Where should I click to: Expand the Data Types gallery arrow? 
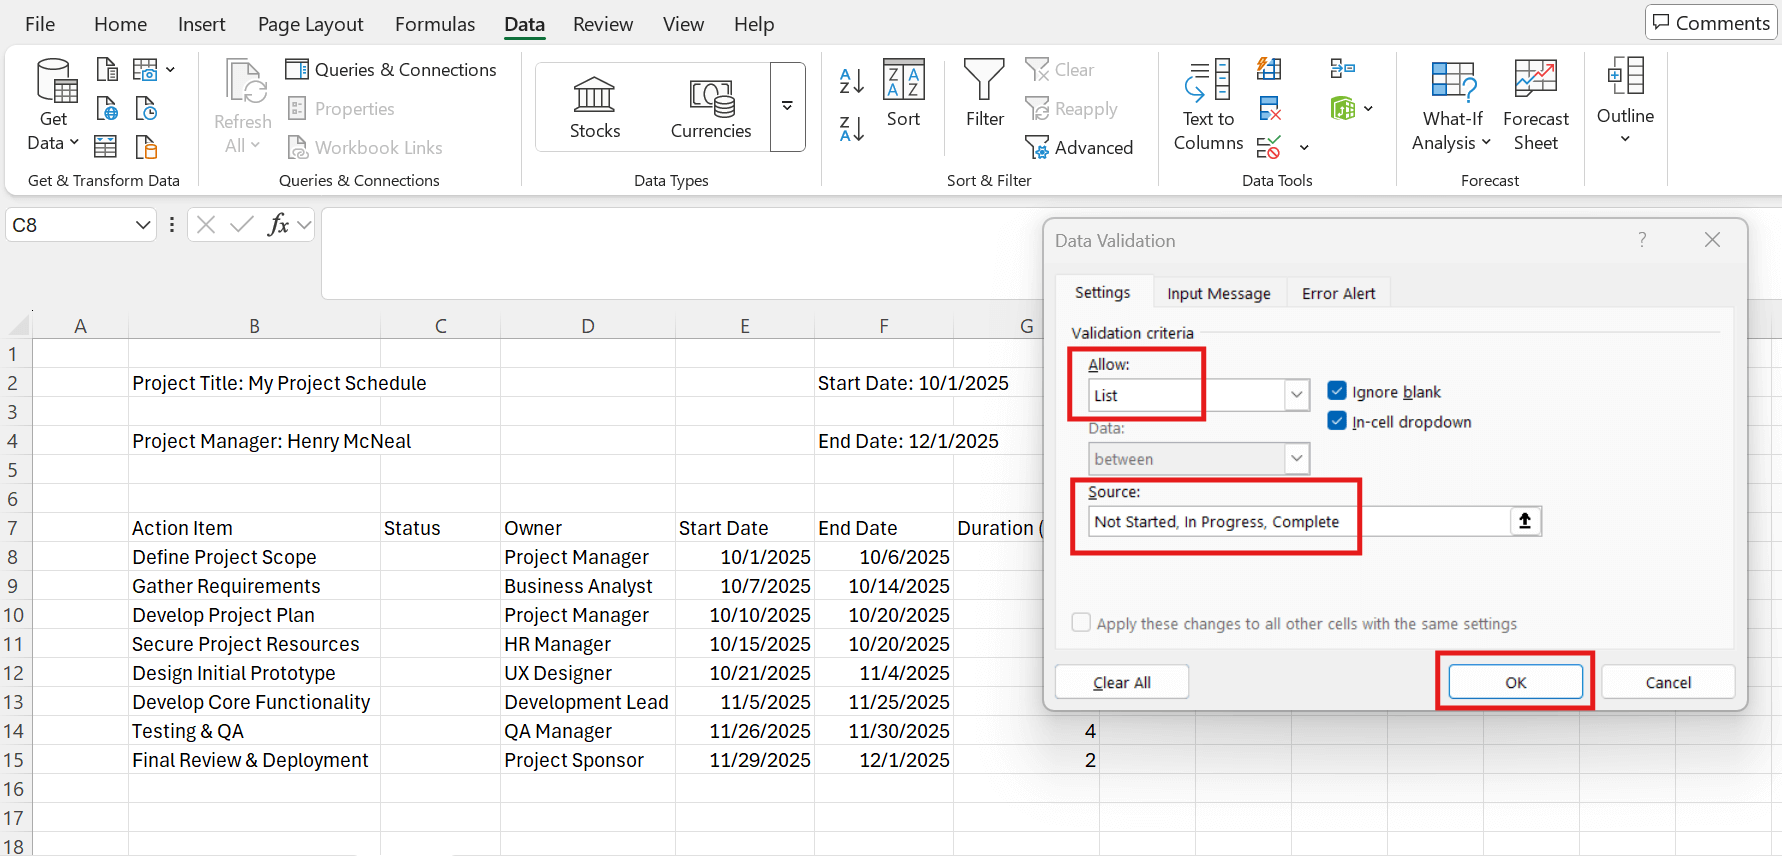tap(787, 106)
